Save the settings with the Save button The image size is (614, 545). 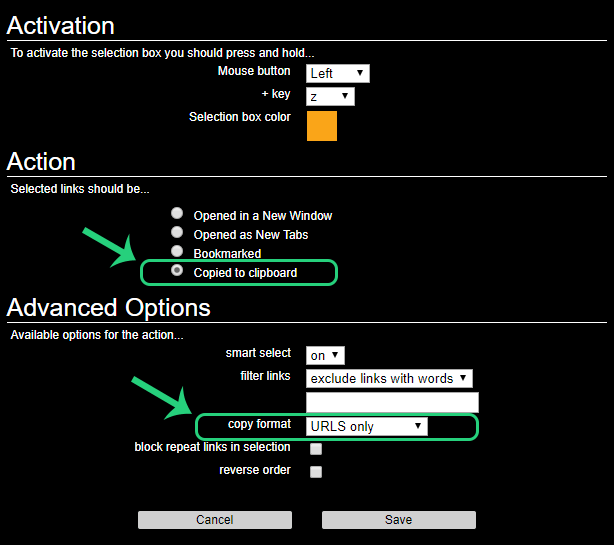pos(398,520)
